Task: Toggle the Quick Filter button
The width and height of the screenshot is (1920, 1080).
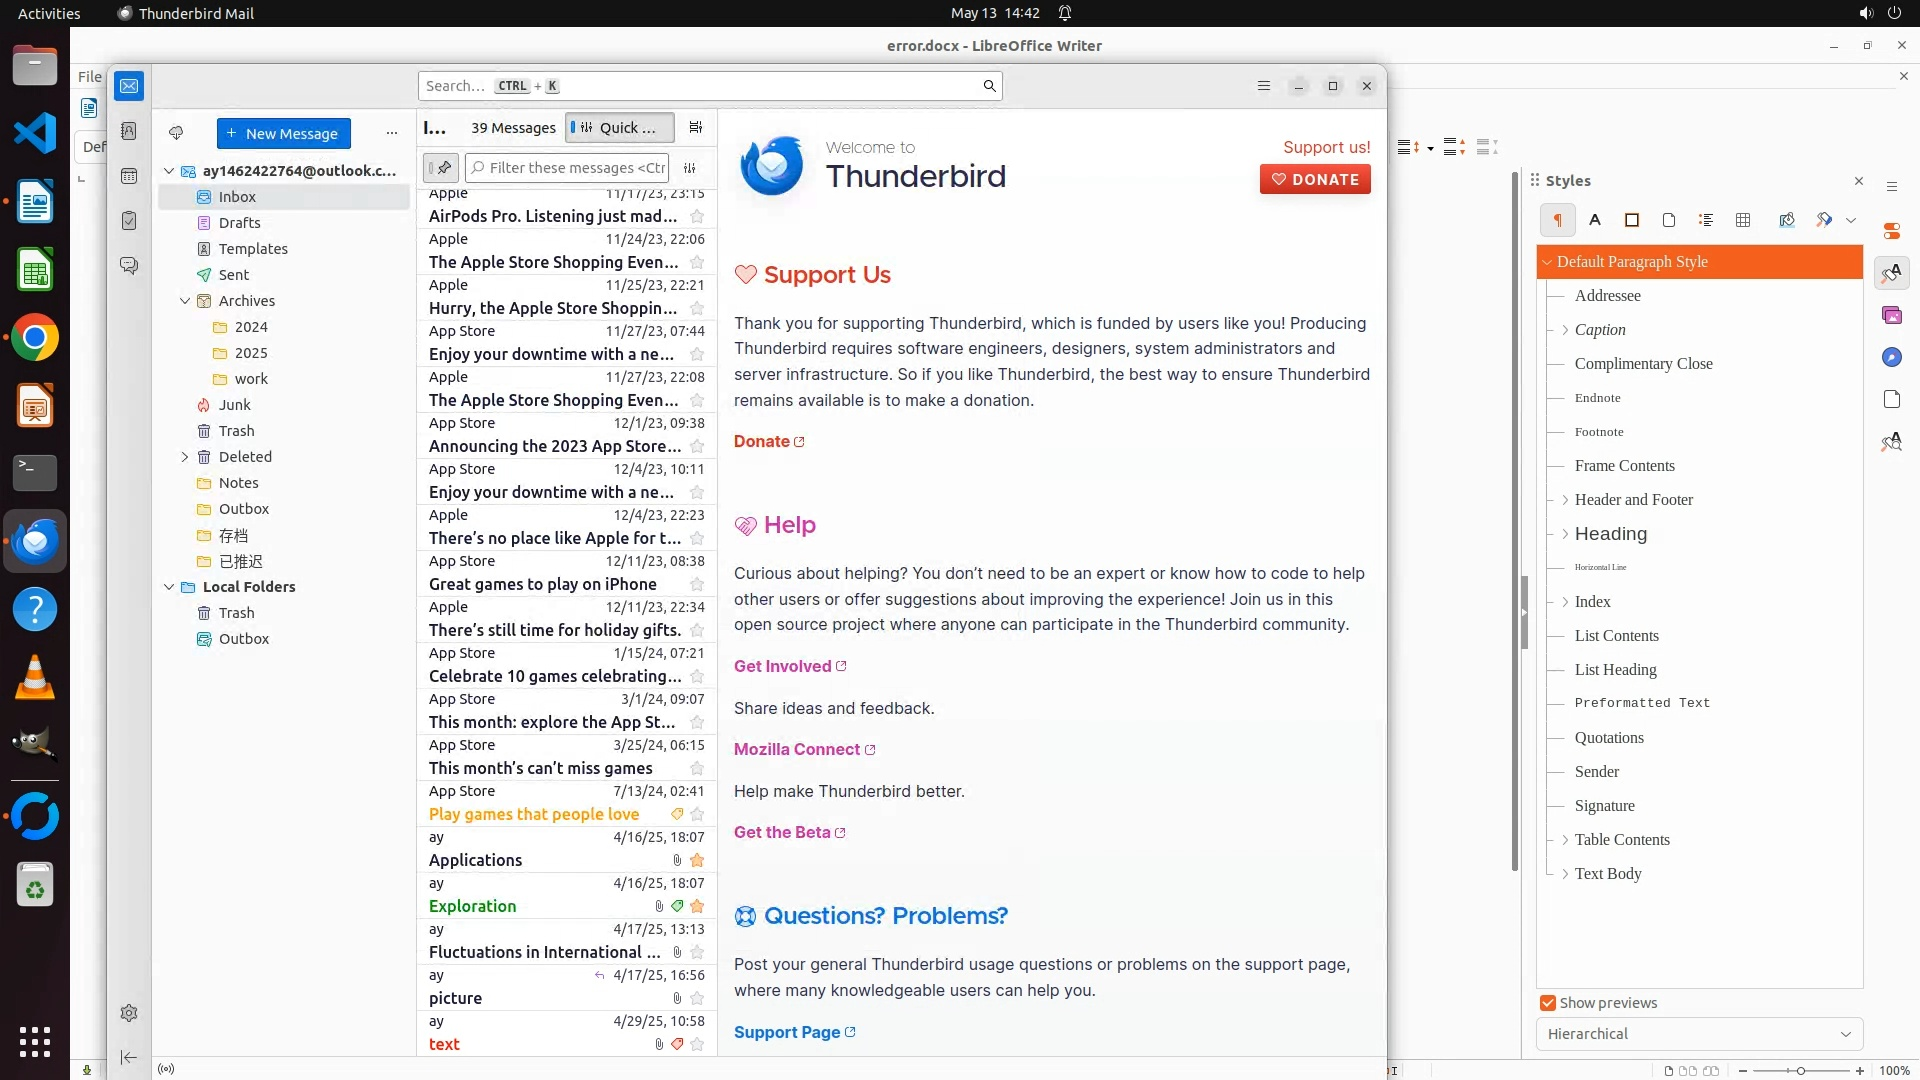Action: pos(619,127)
